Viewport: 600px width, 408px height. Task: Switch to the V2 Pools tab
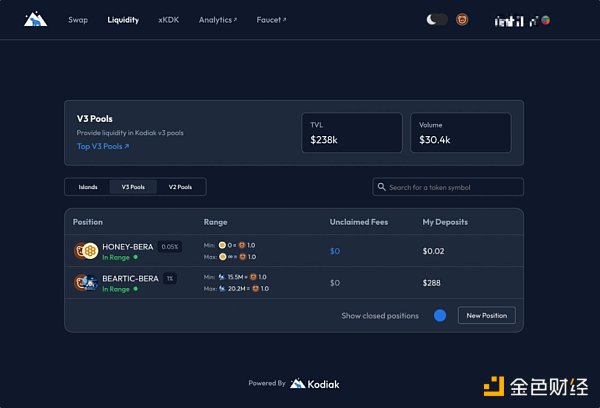180,187
